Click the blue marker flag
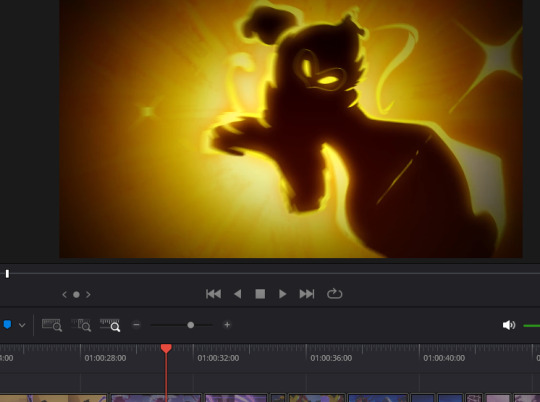Image resolution: width=540 pixels, height=402 pixels. tap(7, 324)
